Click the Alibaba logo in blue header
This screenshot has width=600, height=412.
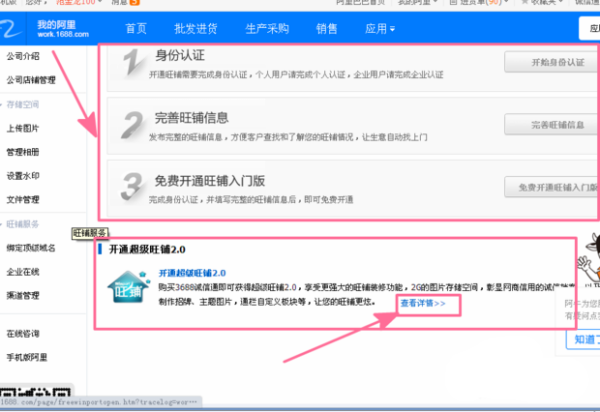tap(11, 28)
